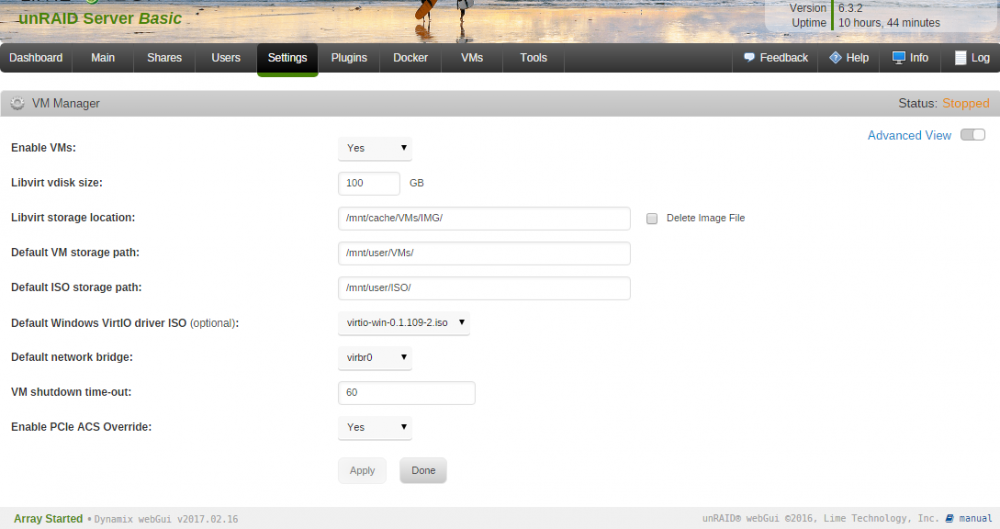
Task: Click the Feedback speech bubble icon
Action: click(749, 57)
